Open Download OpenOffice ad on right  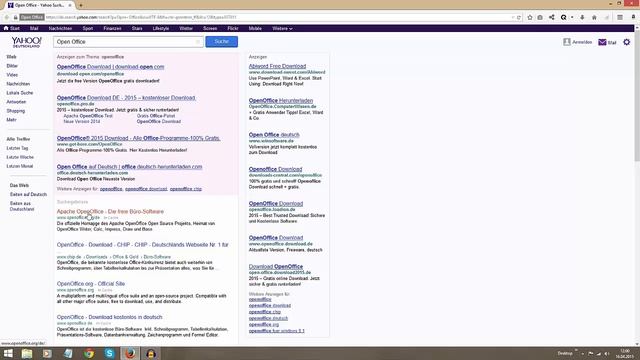(x=276, y=267)
